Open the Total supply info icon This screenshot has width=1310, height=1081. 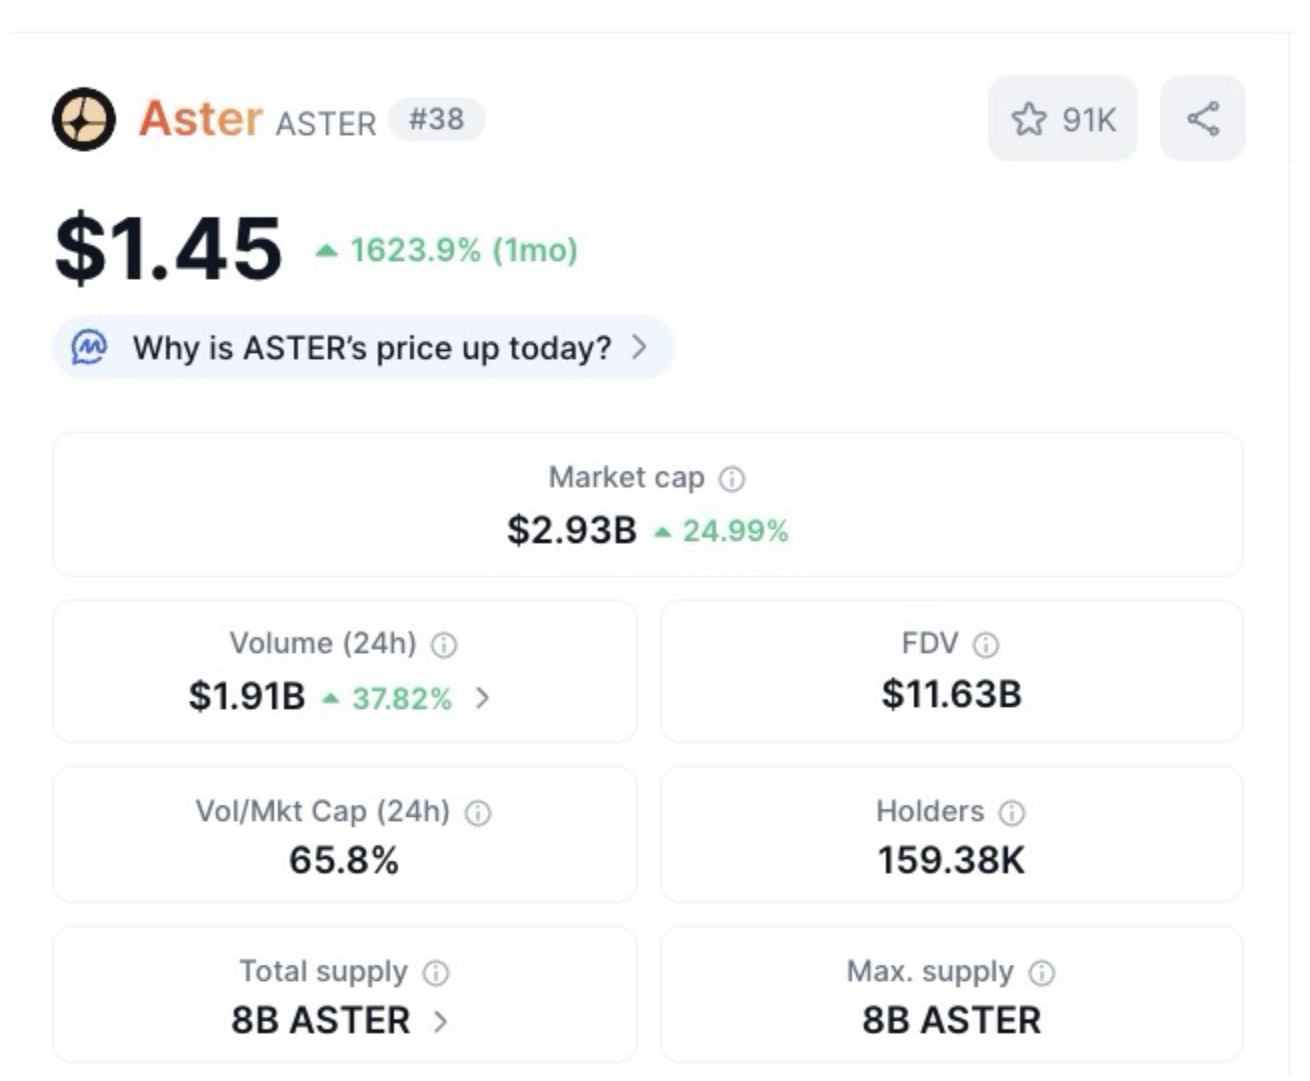(x=437, y=971)
